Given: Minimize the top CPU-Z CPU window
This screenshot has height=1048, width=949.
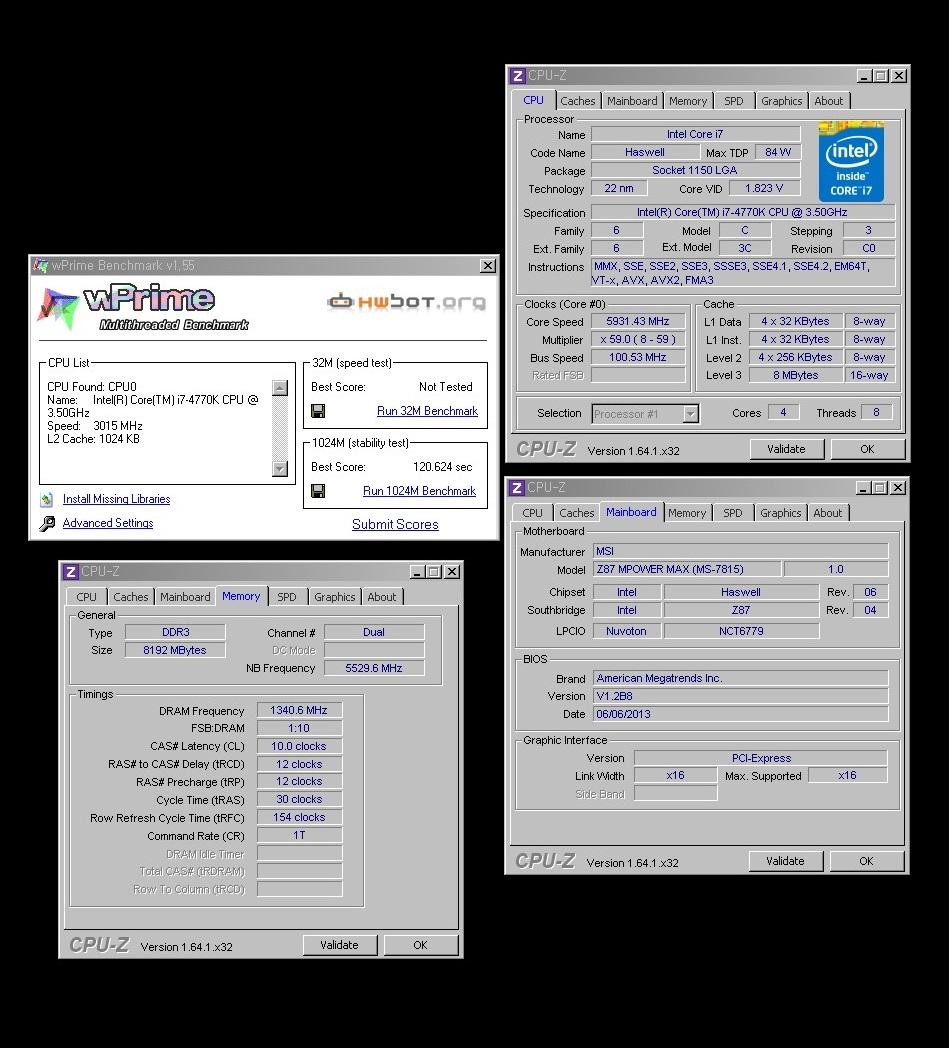Looking at the screenshot, I should (864, 76).
